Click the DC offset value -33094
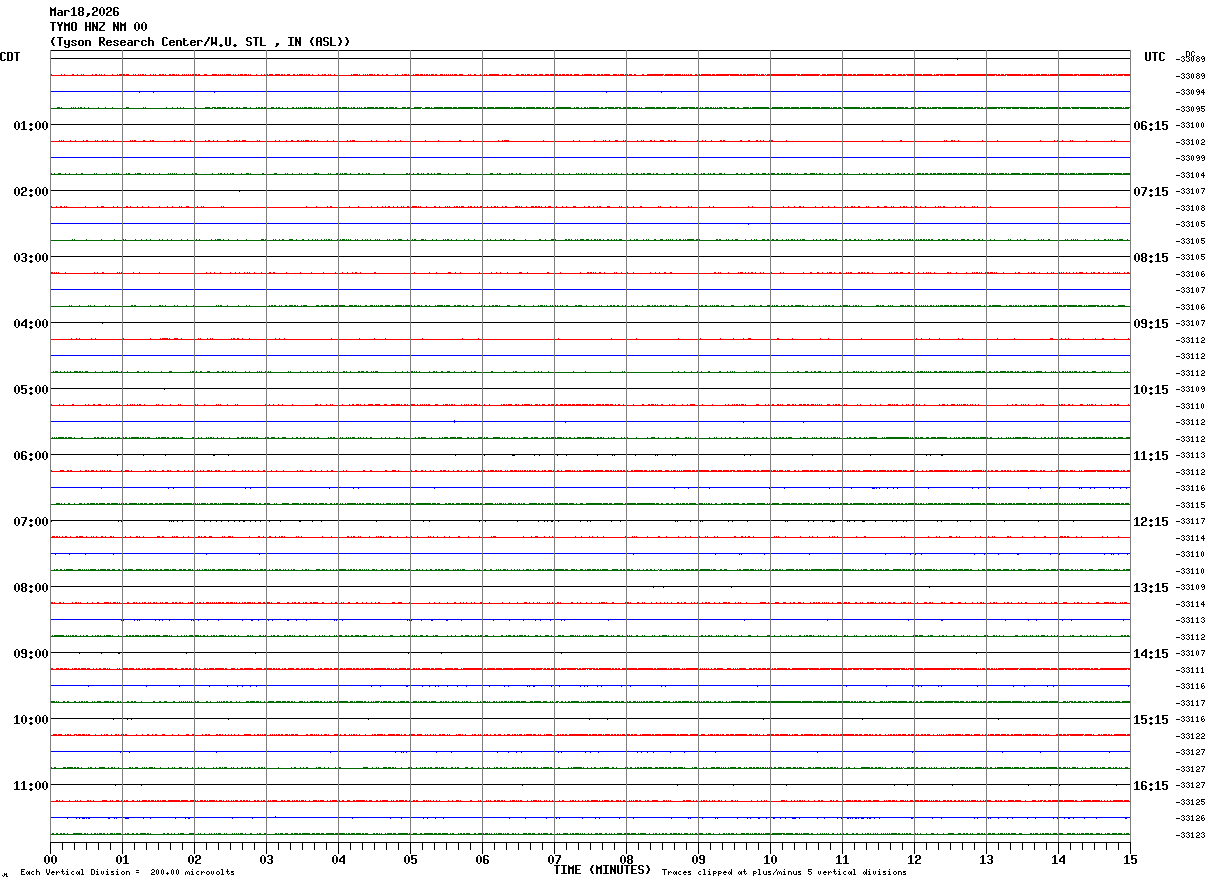 pyautogui.click(x=1191, y=93)
